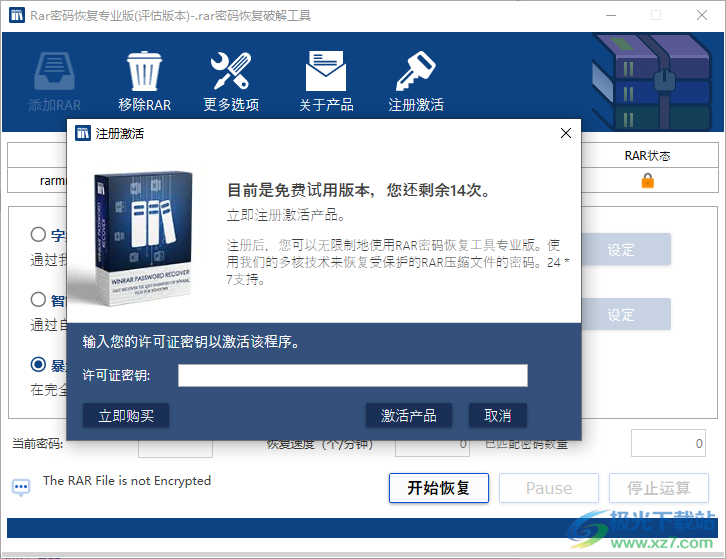Viewport: 726px width, 559px height.
Task: Click the 停止运算 stop button
Action: (x=659, y=488)
